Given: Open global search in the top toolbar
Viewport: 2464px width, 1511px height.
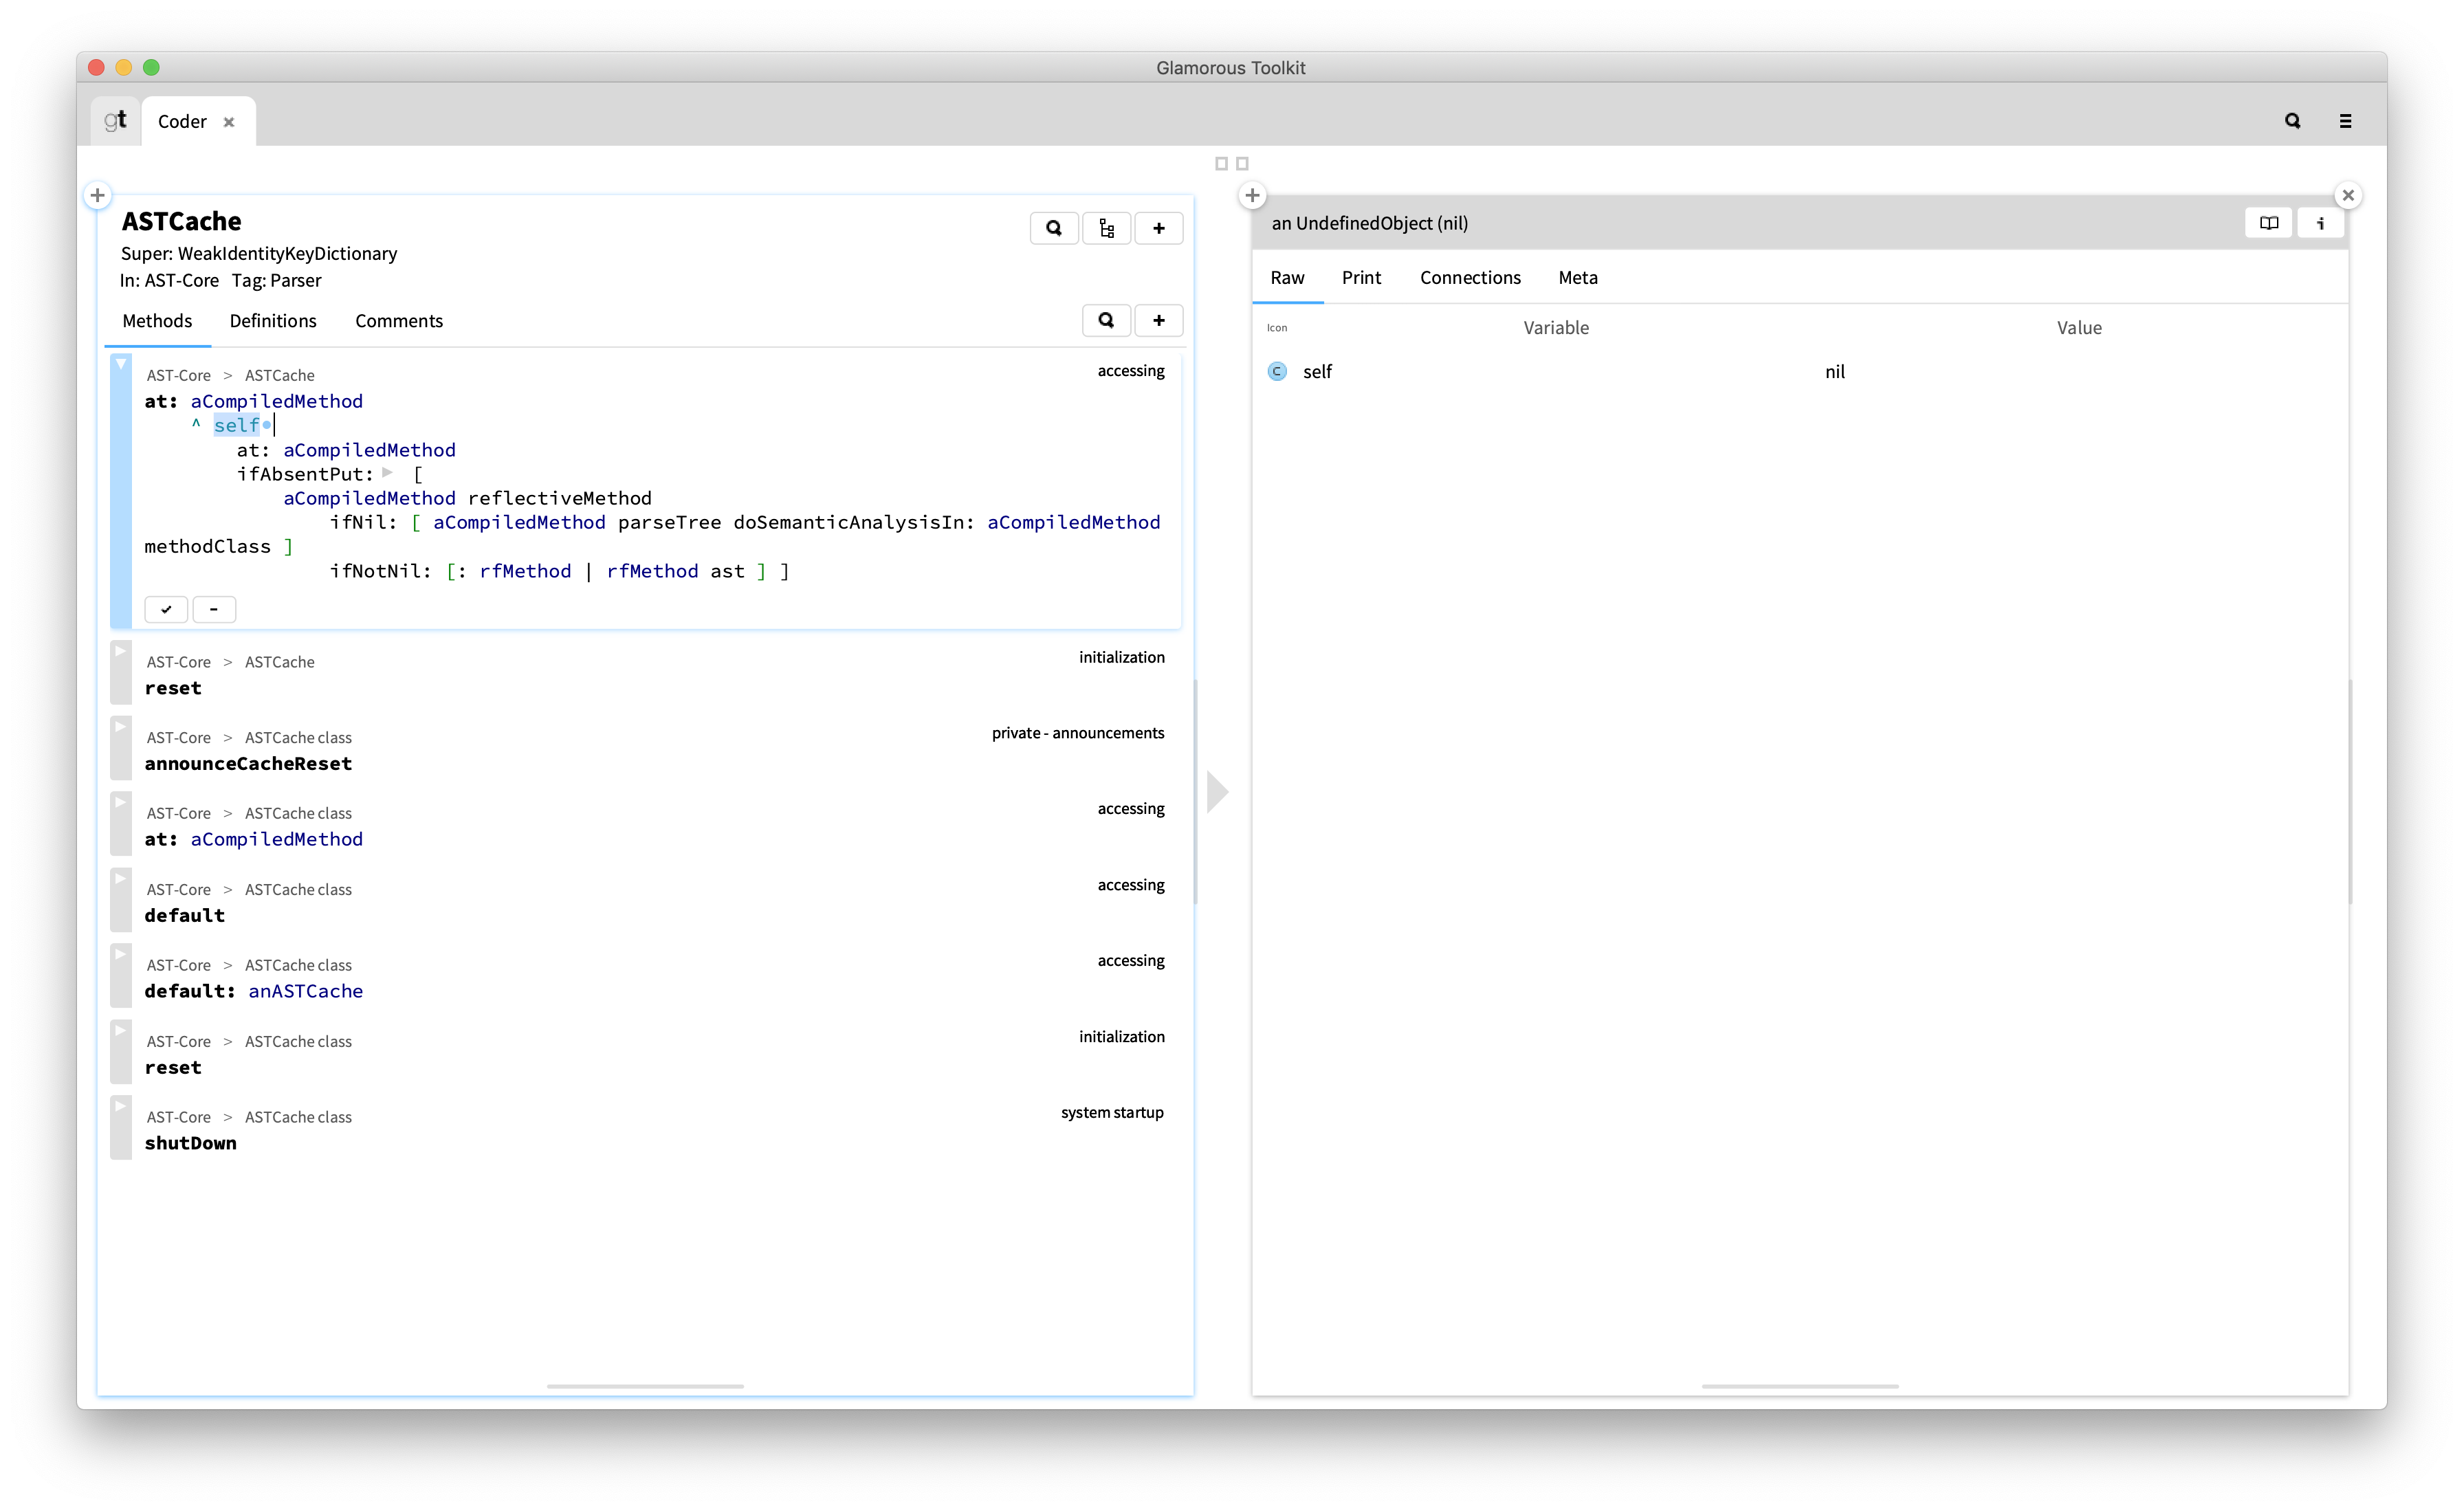Looking at the screenshot, I should click(2293, 120).
